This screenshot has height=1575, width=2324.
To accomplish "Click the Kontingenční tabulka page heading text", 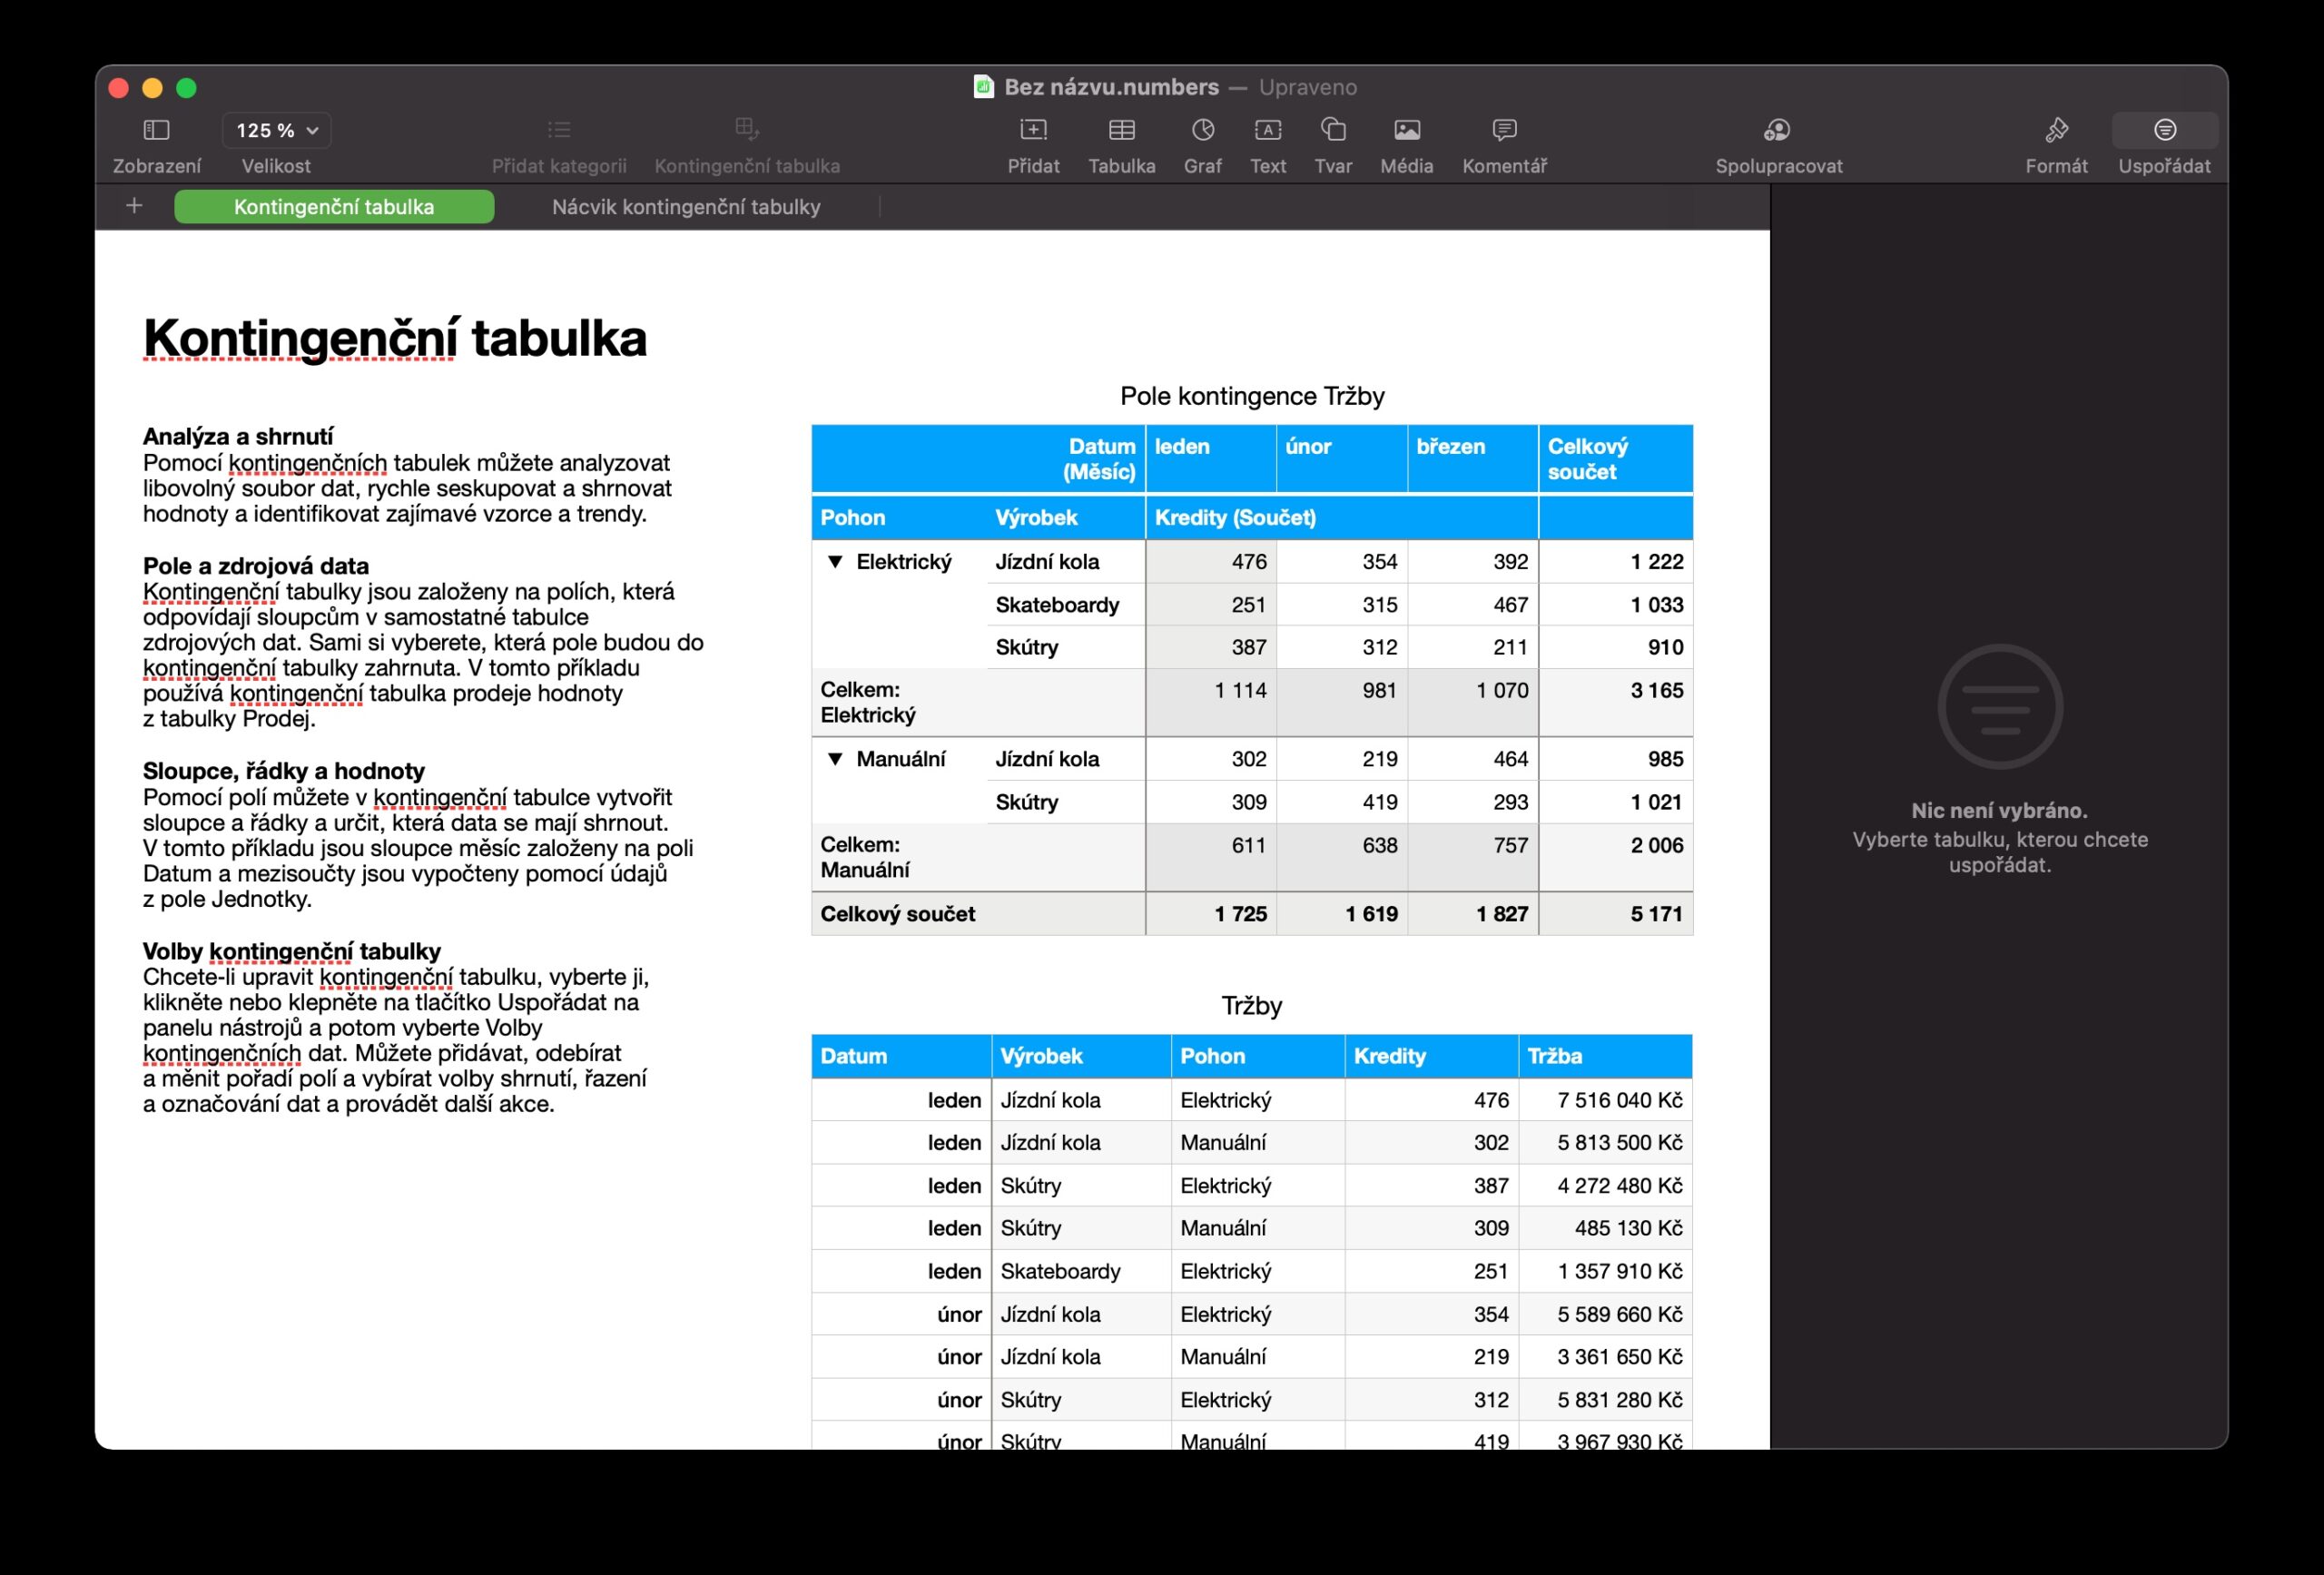I will pos(394,338).
